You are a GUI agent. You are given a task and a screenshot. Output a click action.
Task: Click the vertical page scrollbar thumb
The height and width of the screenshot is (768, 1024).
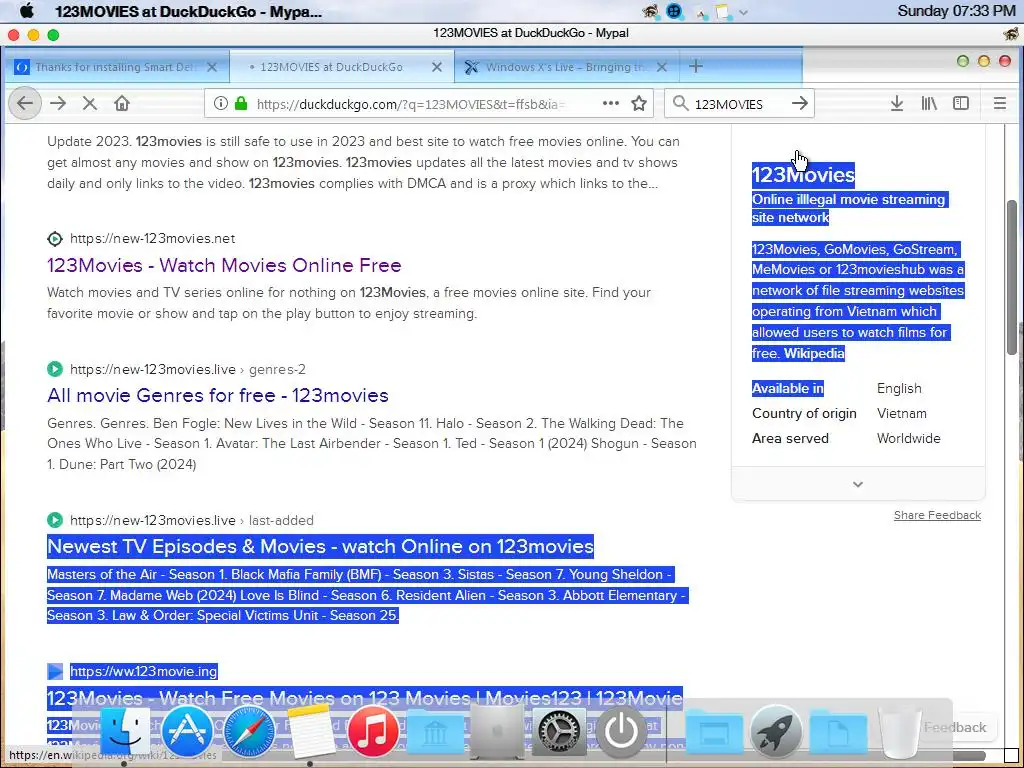pos(1012,278)
